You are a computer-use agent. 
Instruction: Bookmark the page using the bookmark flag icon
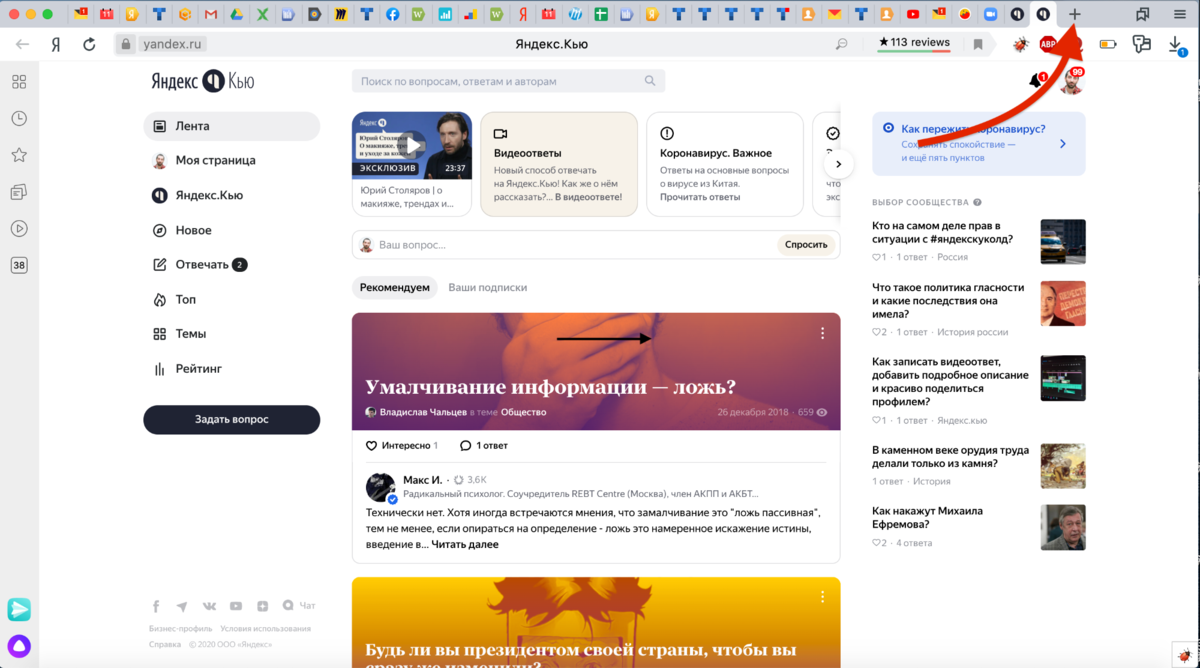(978, 44)
